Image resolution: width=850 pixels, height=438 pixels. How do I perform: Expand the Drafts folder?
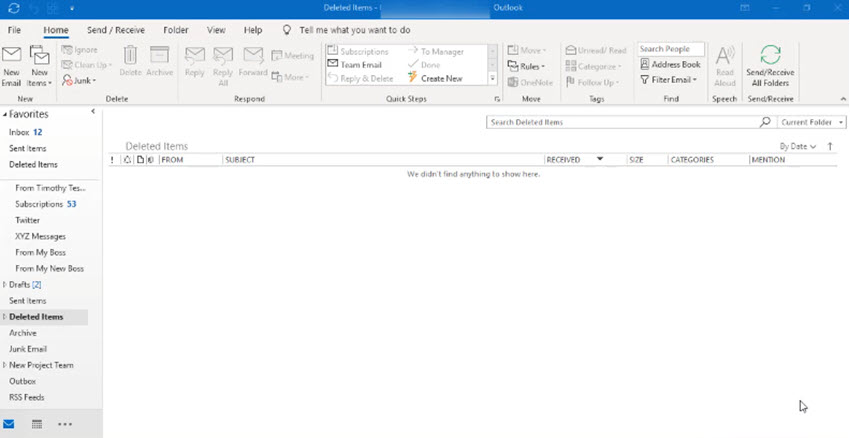(x=5, y=284)
